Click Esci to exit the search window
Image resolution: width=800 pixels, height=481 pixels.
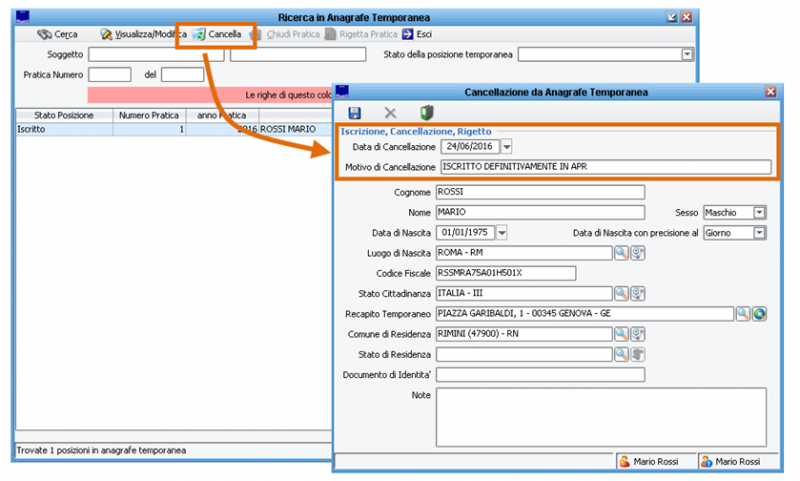click(417, 34)
